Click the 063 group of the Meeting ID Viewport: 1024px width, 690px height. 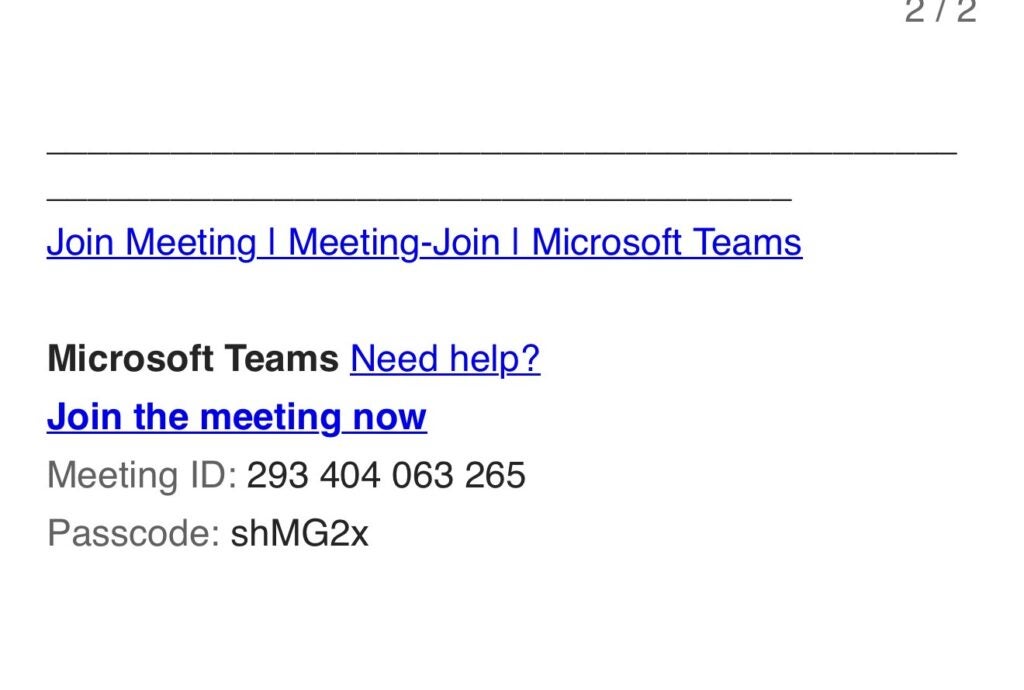(x=422, y=475)
